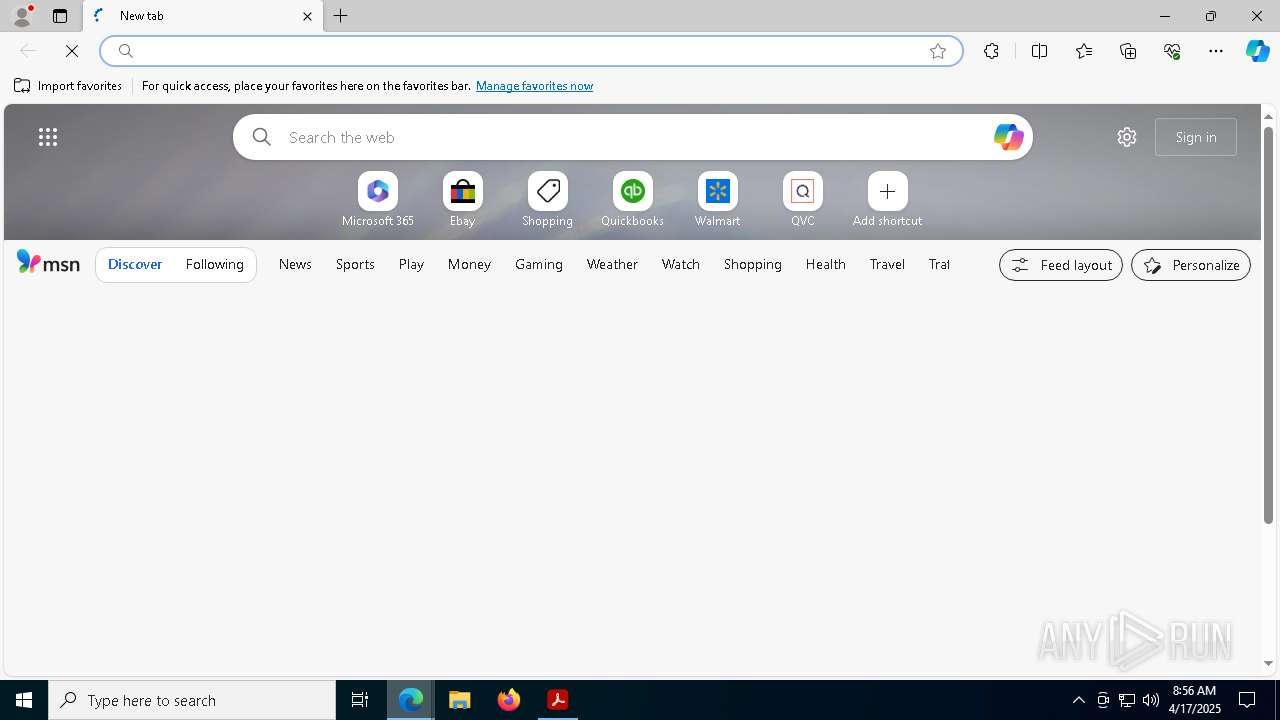Viewport: 1280px width, 720px height.
Task: Open the Favorites hub
Action: [x=1084, y=51]
